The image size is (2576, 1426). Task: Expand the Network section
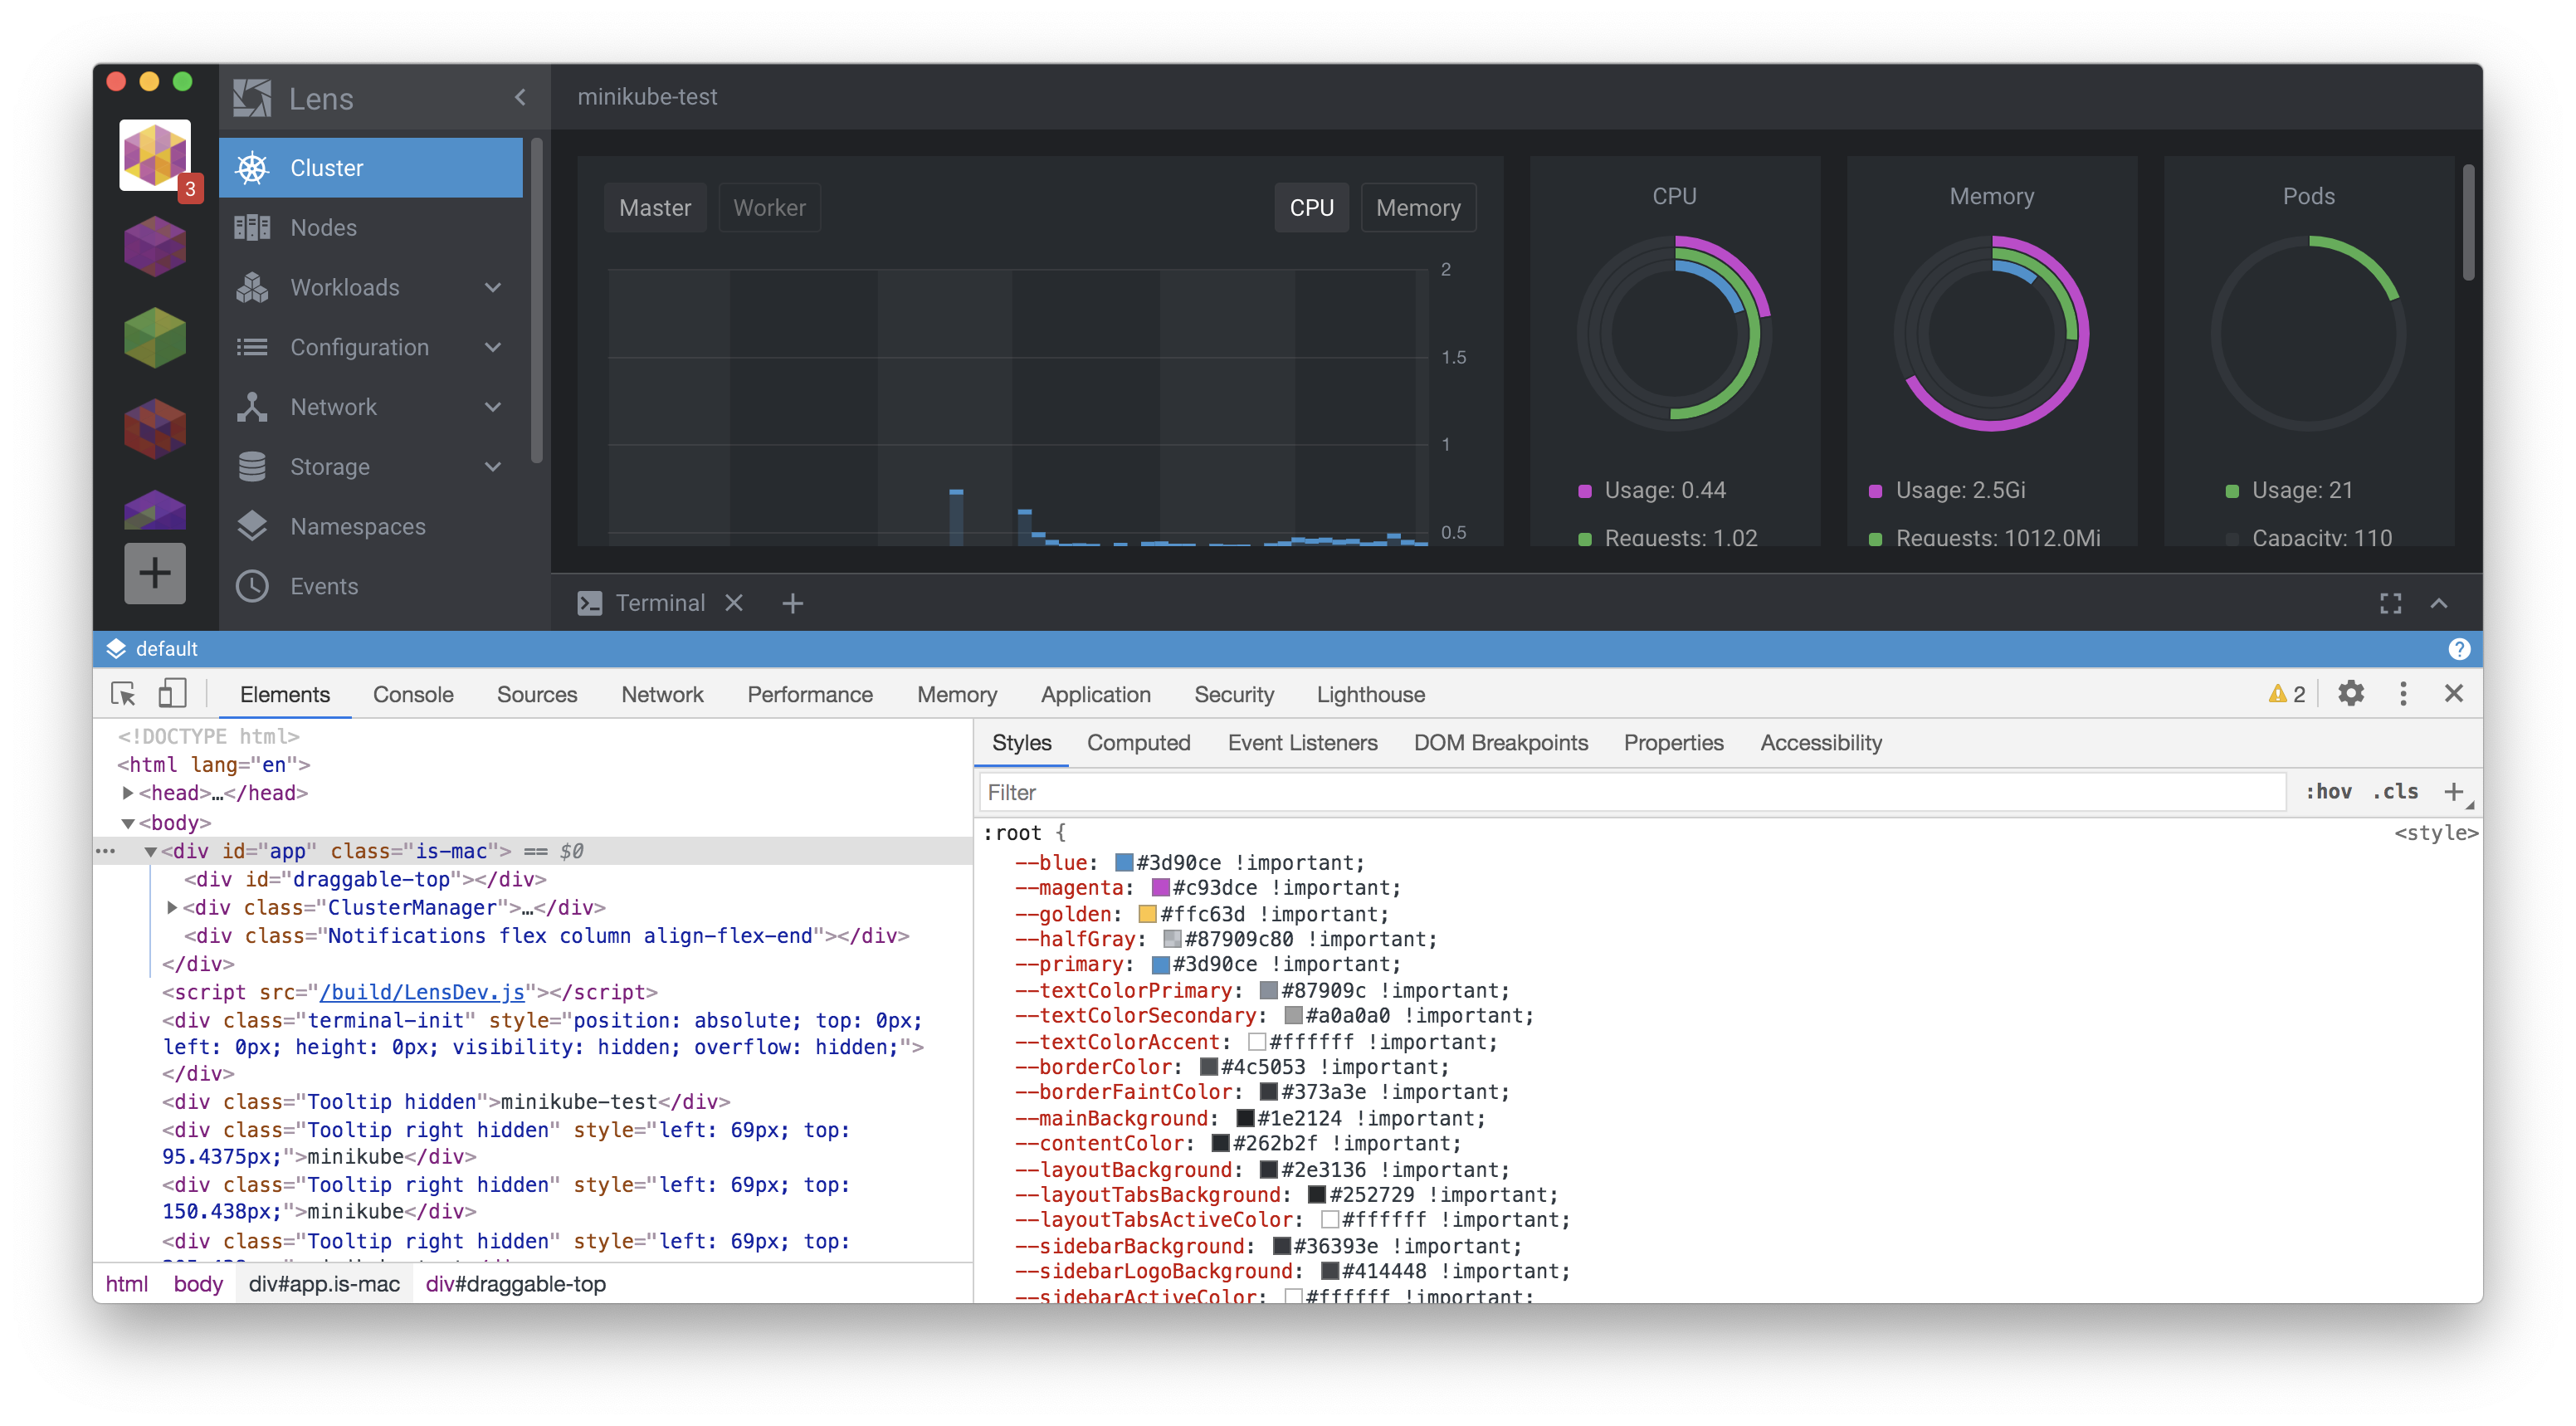coord(493,407)
